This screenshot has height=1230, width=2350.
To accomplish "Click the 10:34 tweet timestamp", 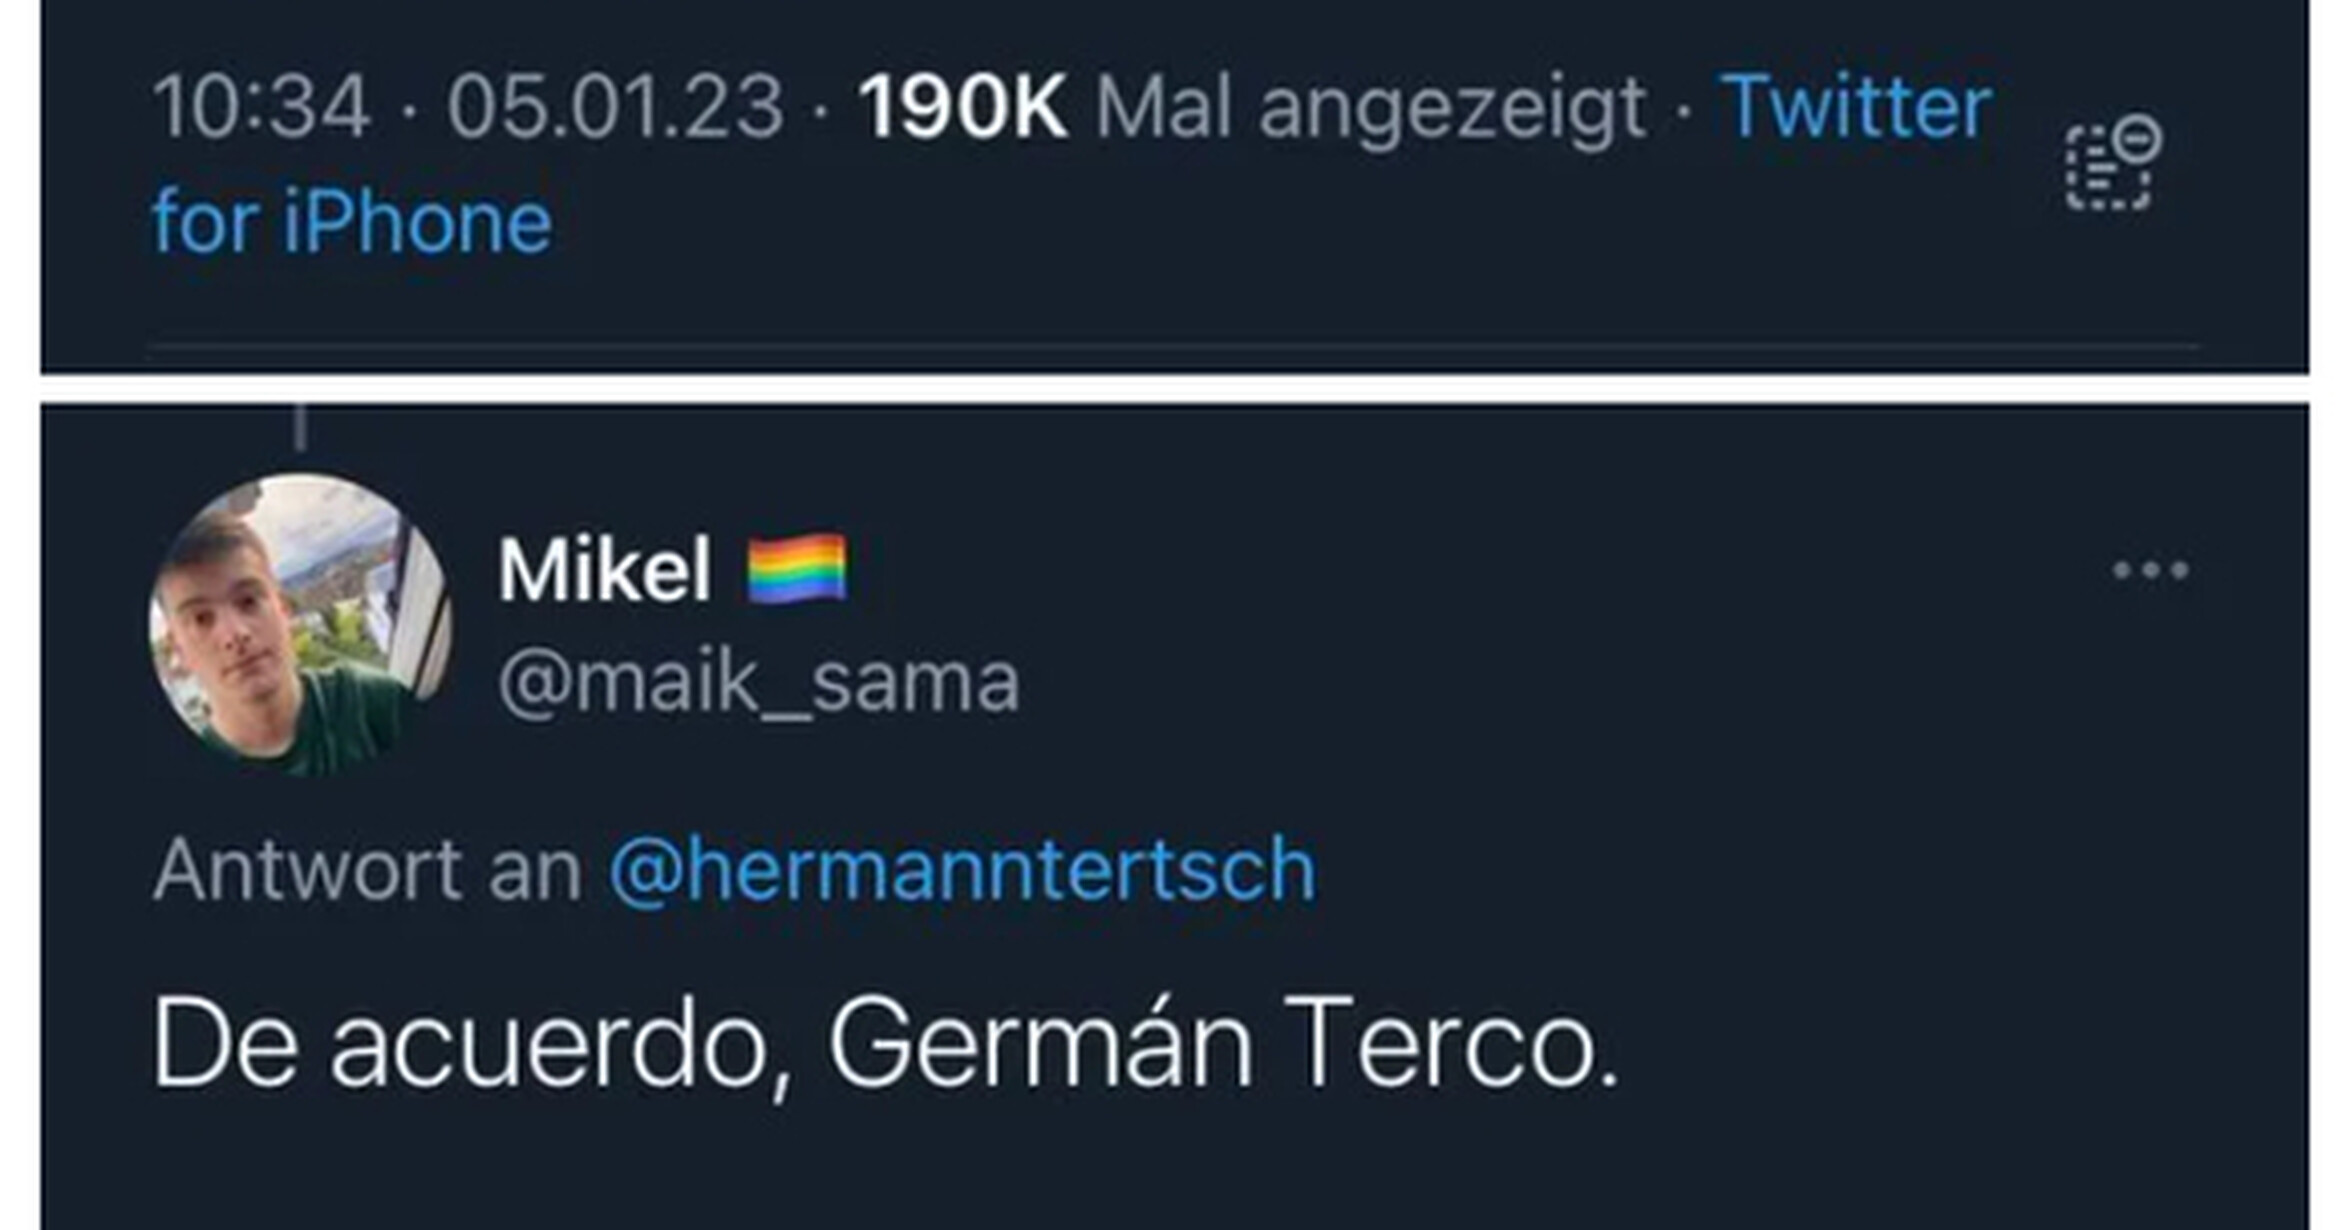I will click(x=262, y=106).
